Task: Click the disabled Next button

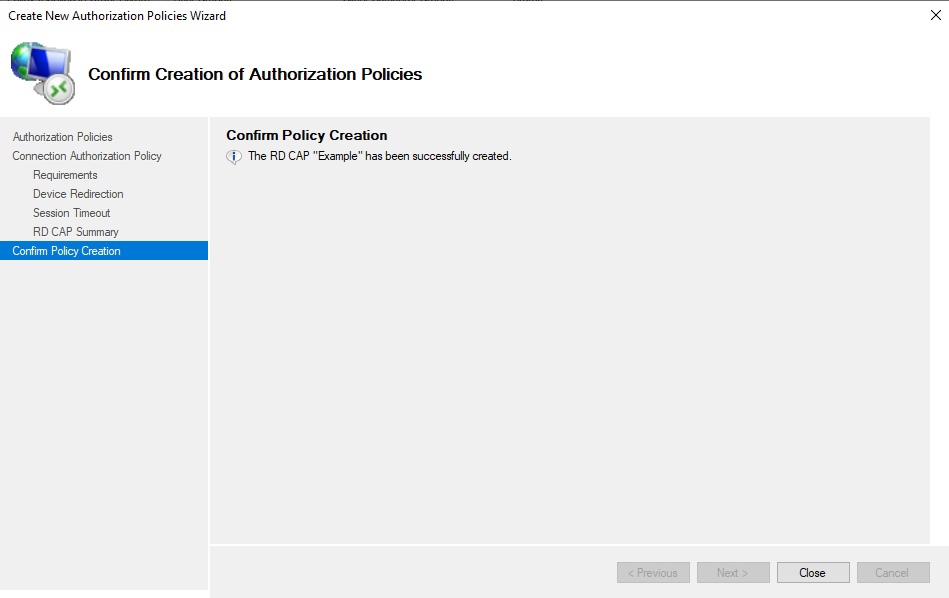Action: (x=733, y=573)
